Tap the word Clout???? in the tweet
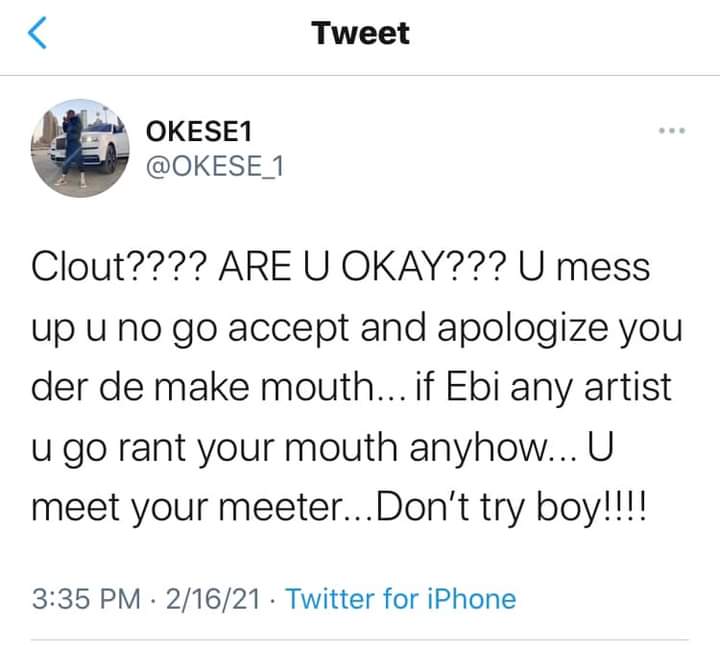This screenshot has height=650, width=720. [x=117, y=267]
